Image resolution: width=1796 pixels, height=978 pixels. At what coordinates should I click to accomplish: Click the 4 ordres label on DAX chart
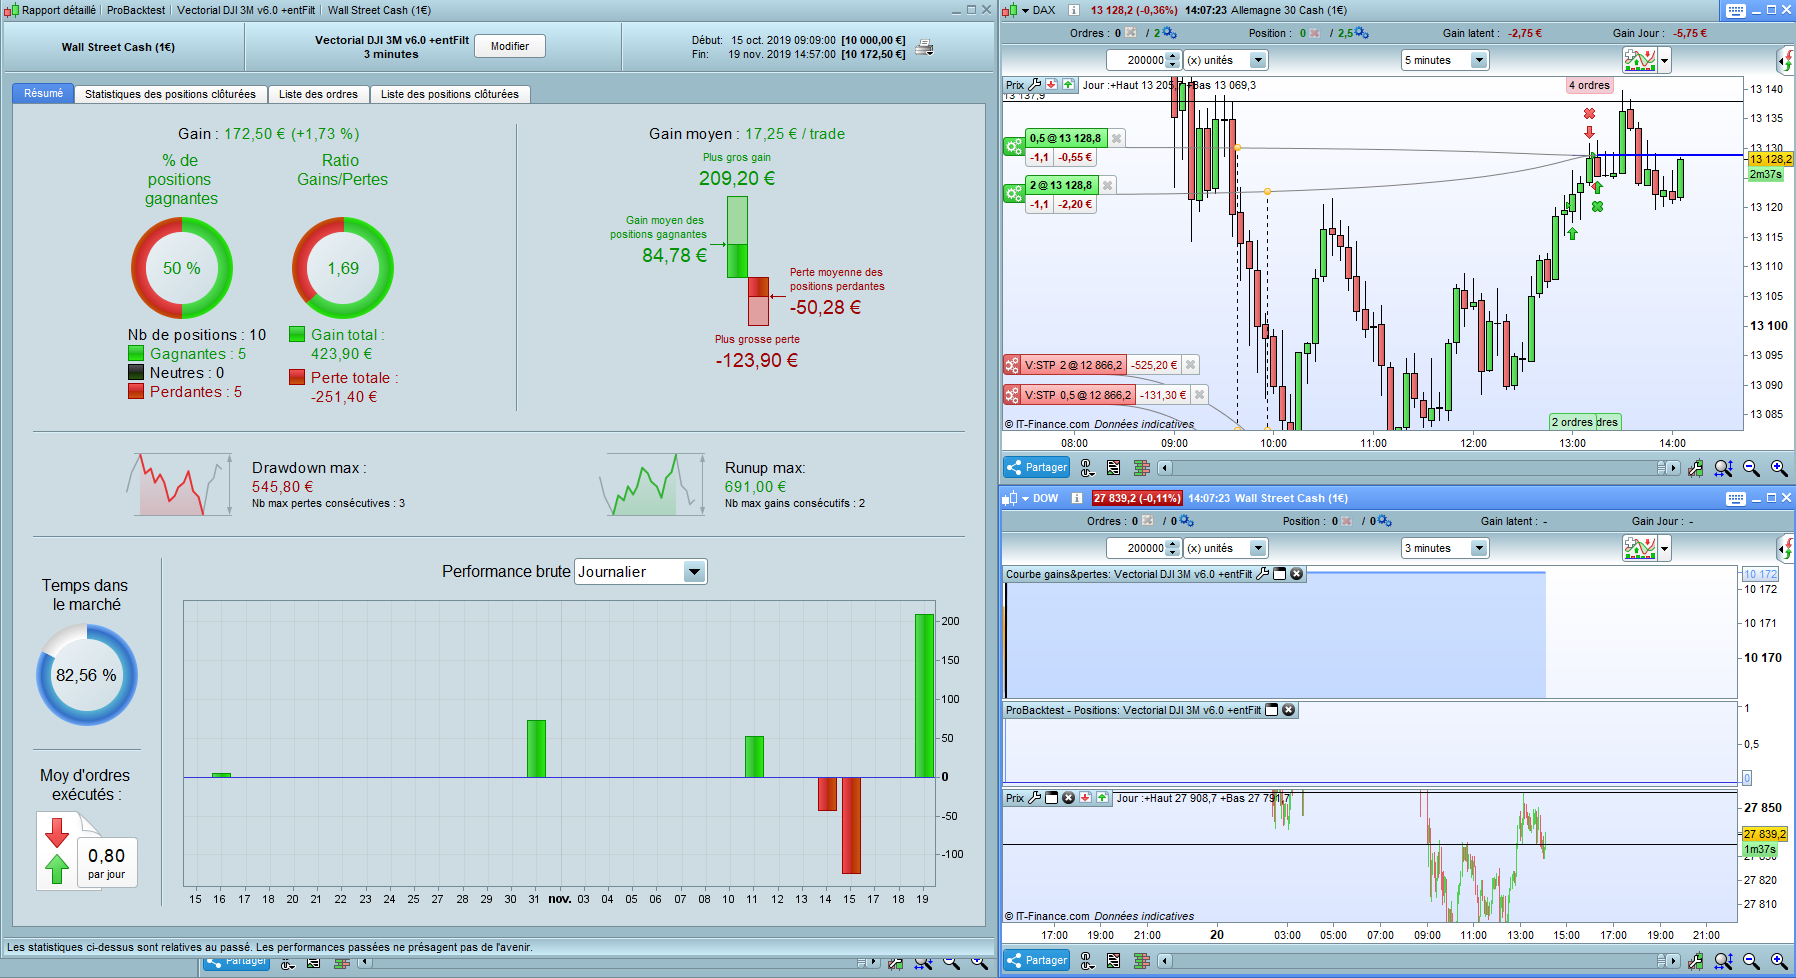click(1589, 85)
